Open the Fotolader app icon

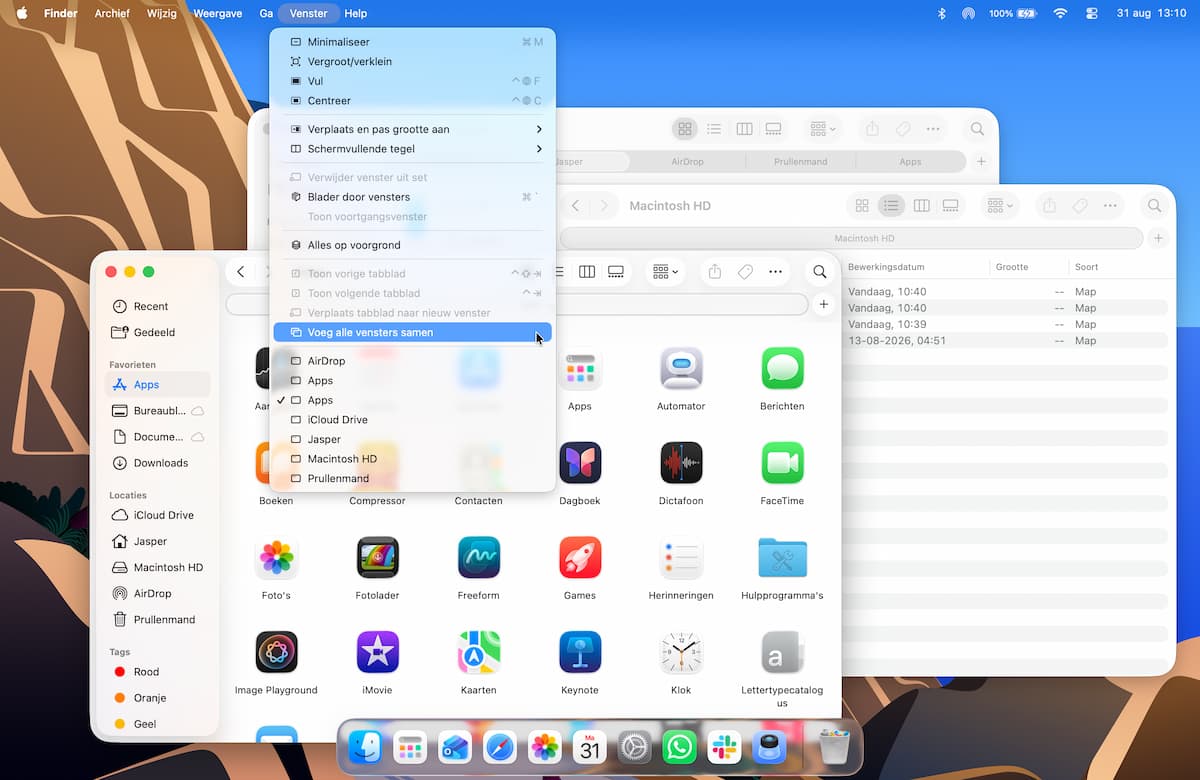pos(377,558)
